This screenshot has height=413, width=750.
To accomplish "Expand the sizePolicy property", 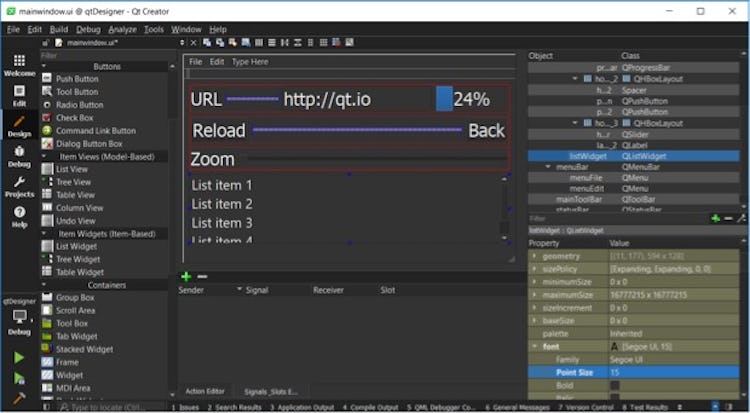I will (534, 269).
